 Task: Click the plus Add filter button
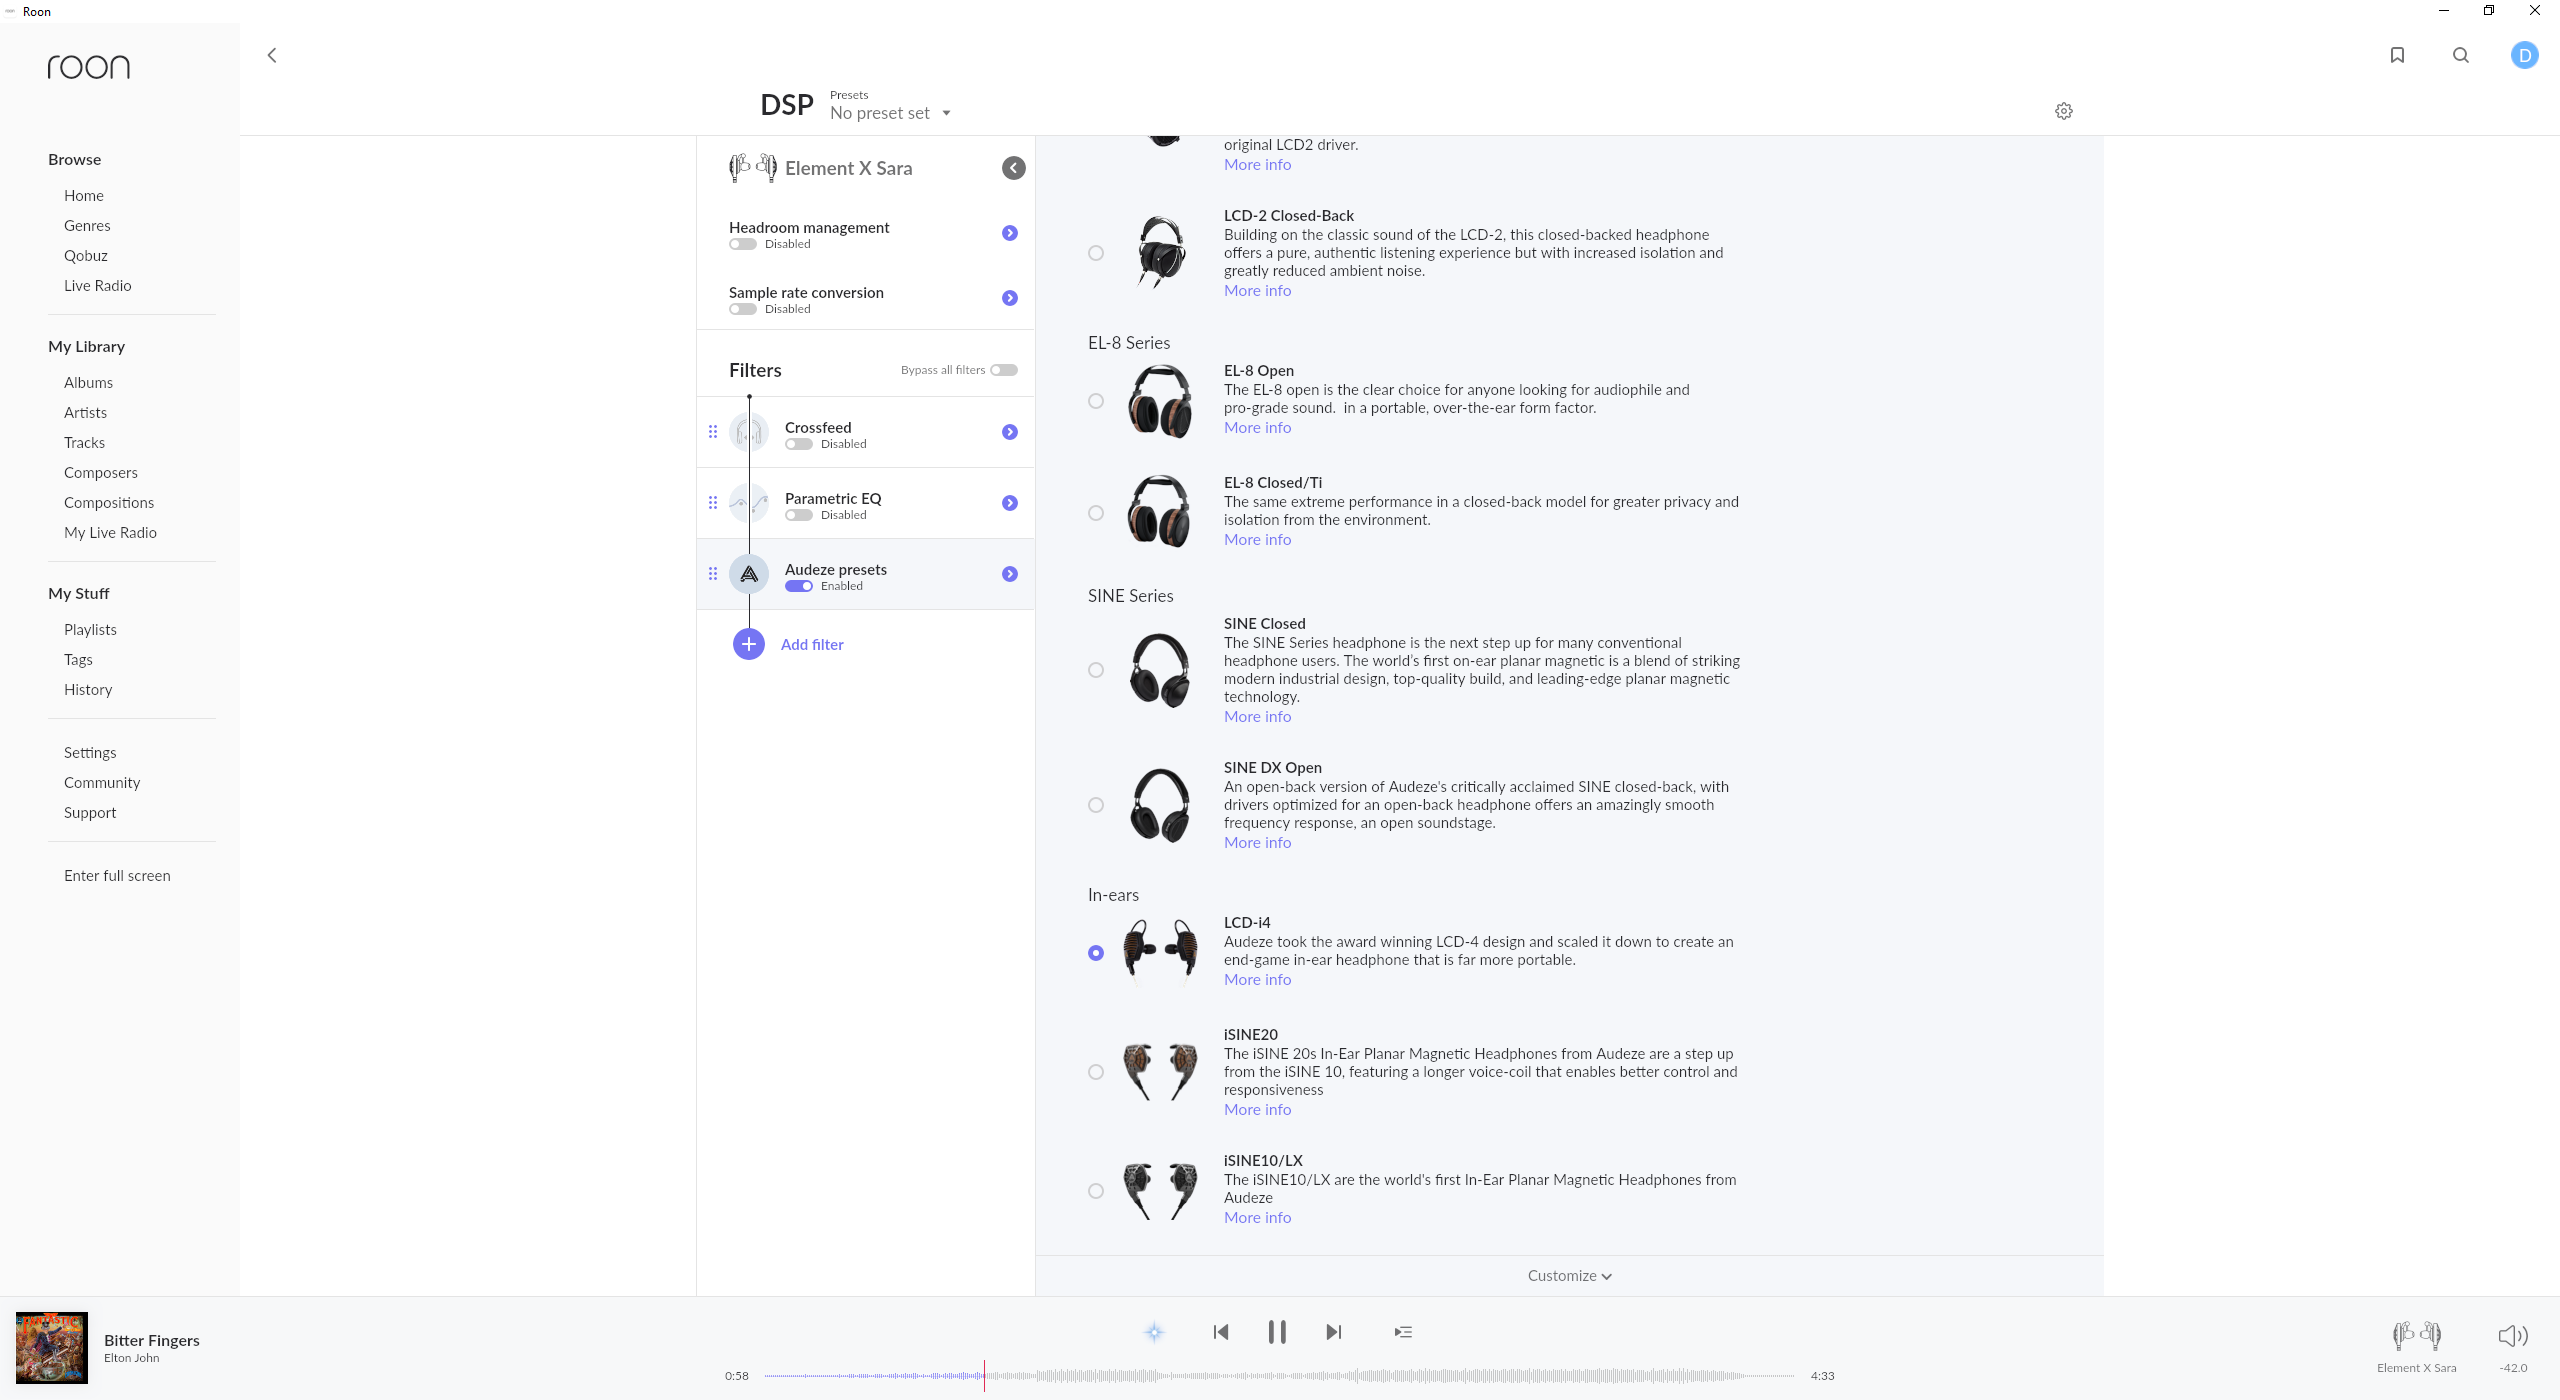(749, 644)
